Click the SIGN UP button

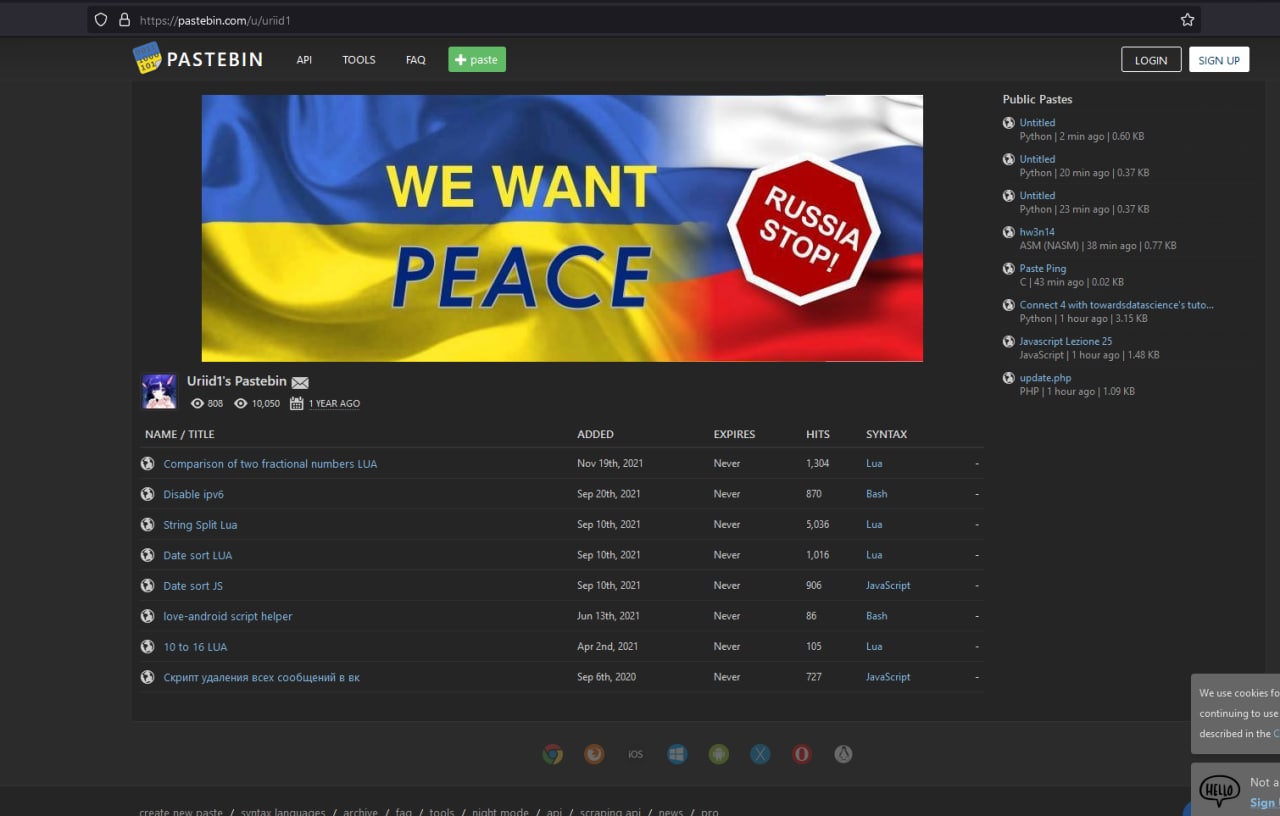click(x=1219, y=60)
